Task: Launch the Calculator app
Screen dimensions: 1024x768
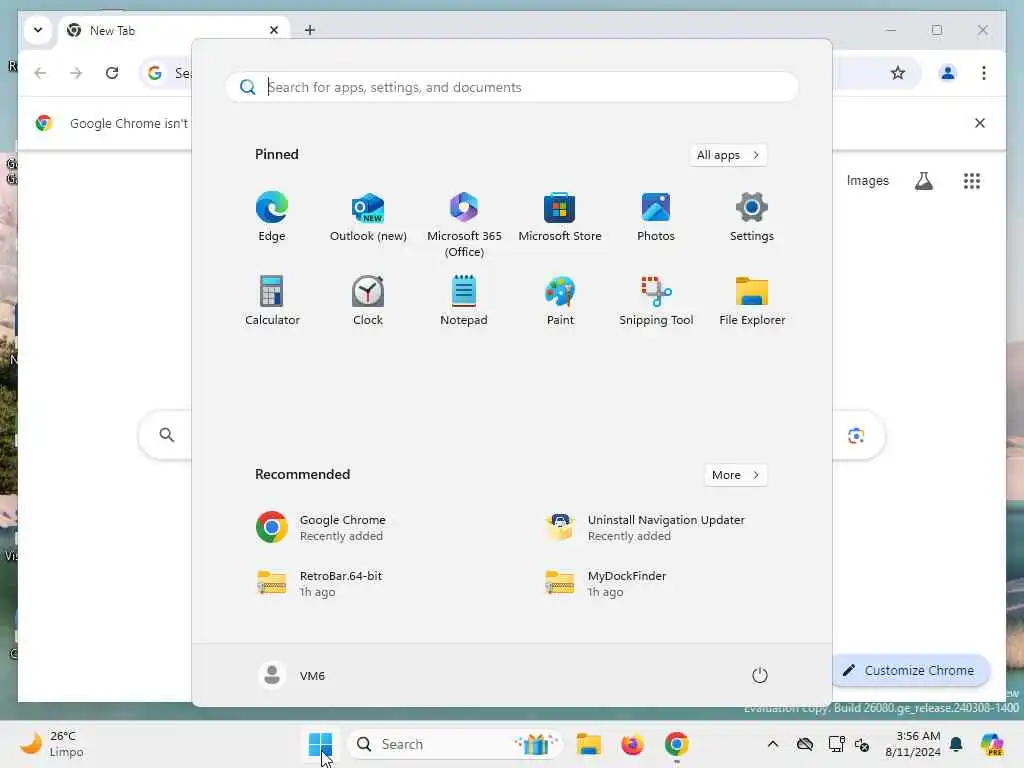Action: pyautogui.click(x=272, y=300)
